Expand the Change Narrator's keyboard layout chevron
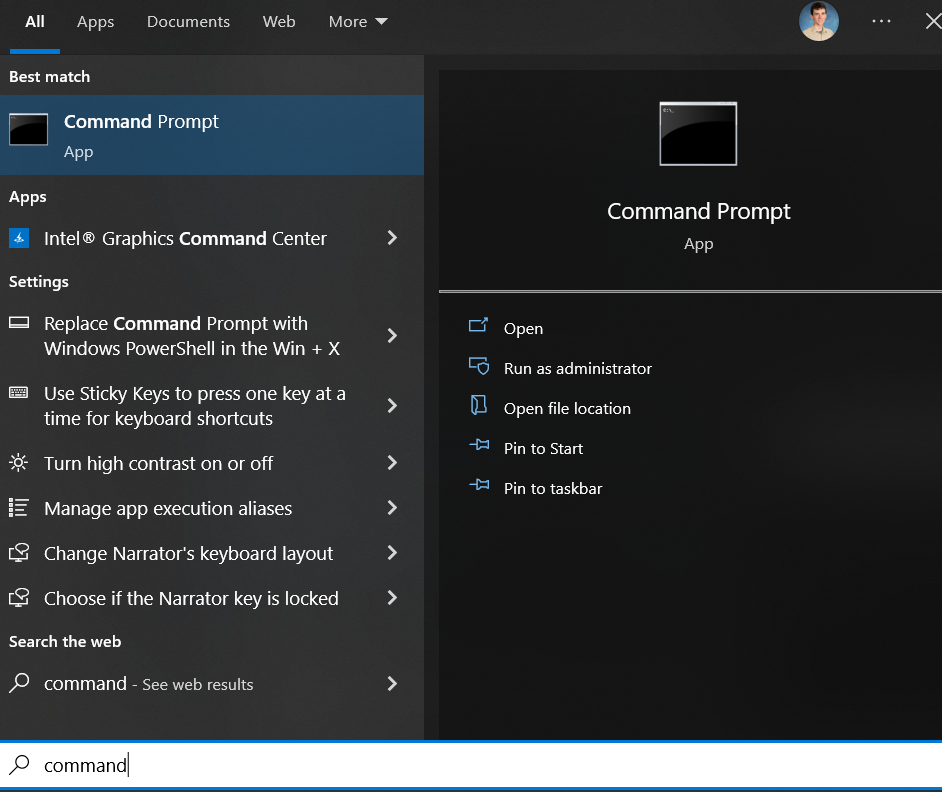The image size is (942, 792). click(392, 553)
